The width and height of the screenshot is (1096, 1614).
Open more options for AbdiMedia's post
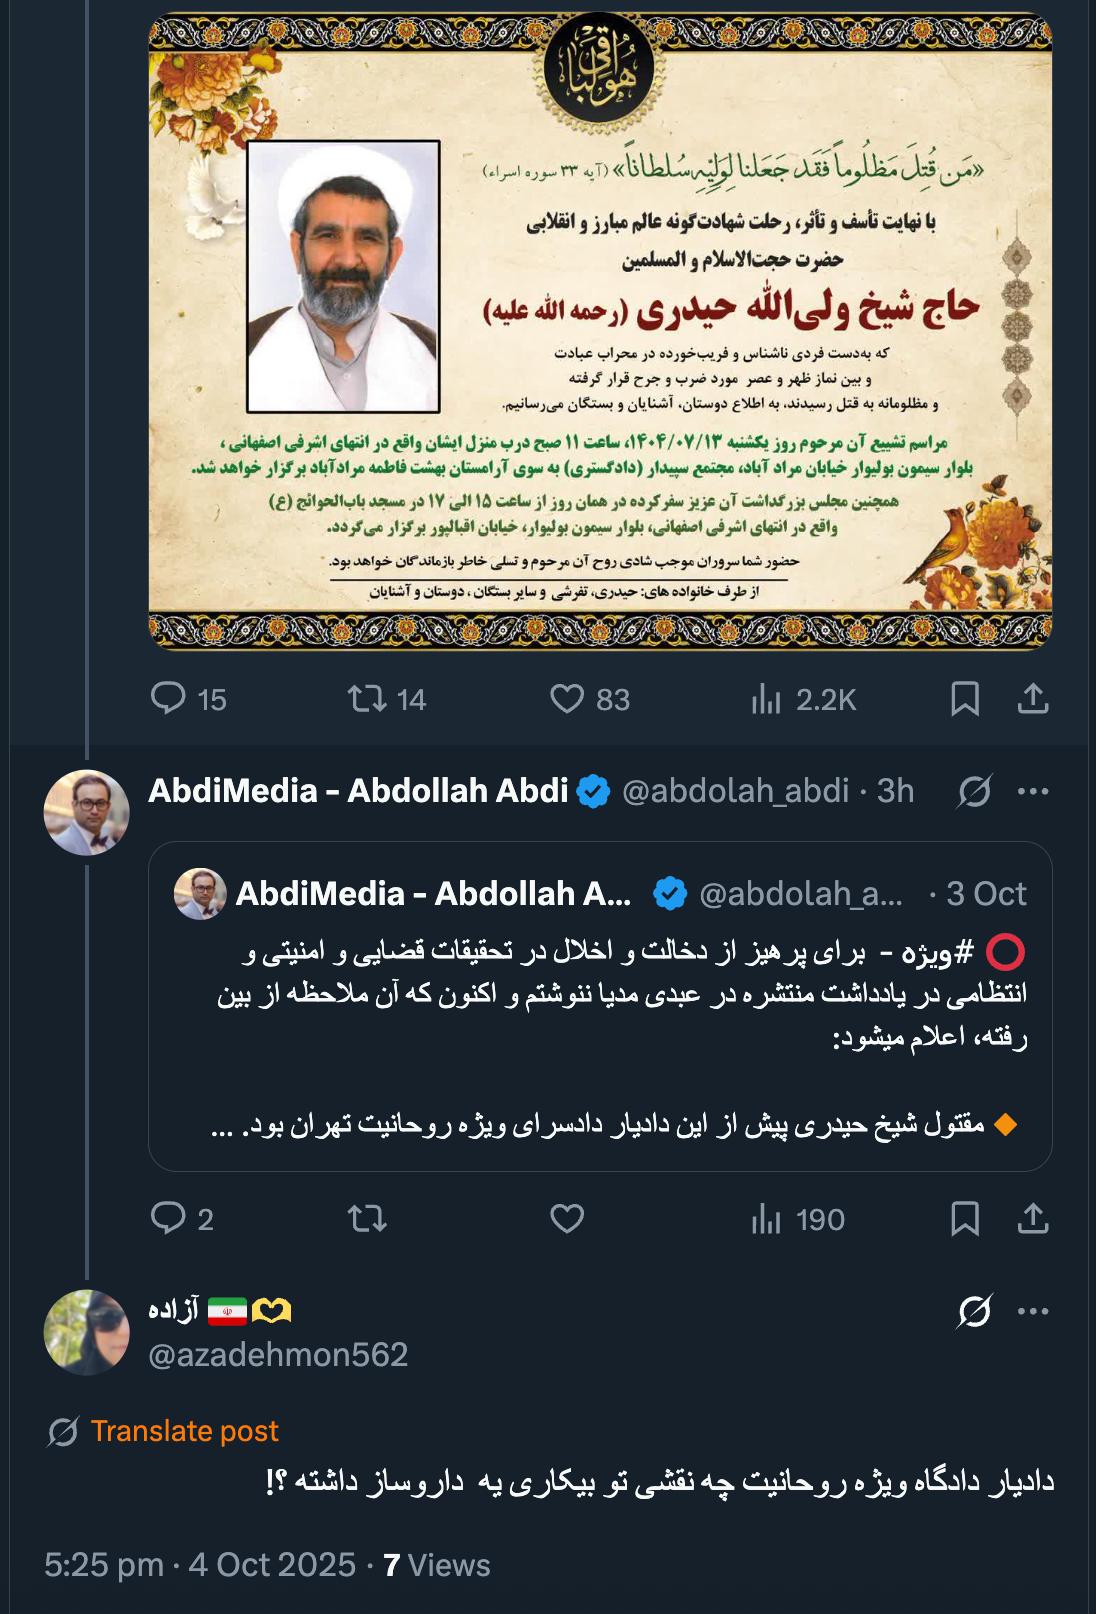1033,791
